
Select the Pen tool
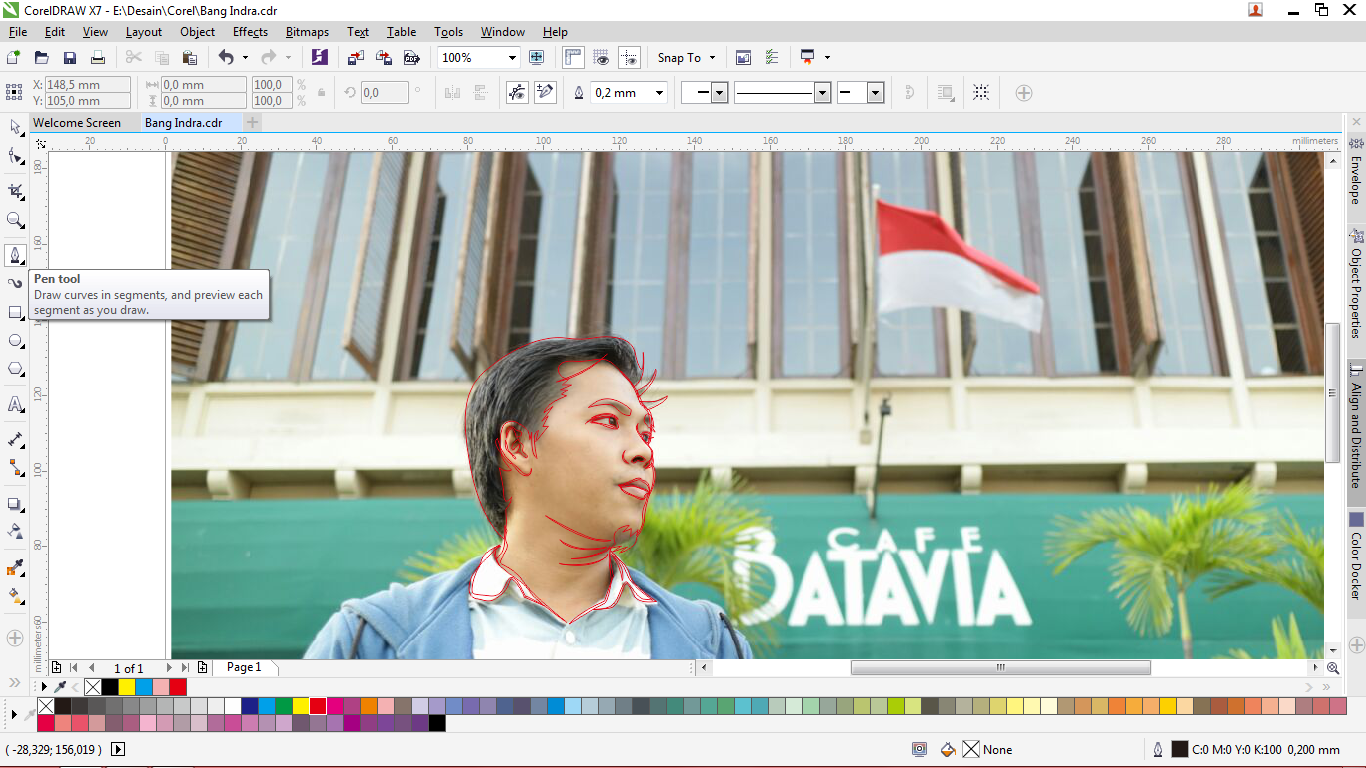pos(15,255)
